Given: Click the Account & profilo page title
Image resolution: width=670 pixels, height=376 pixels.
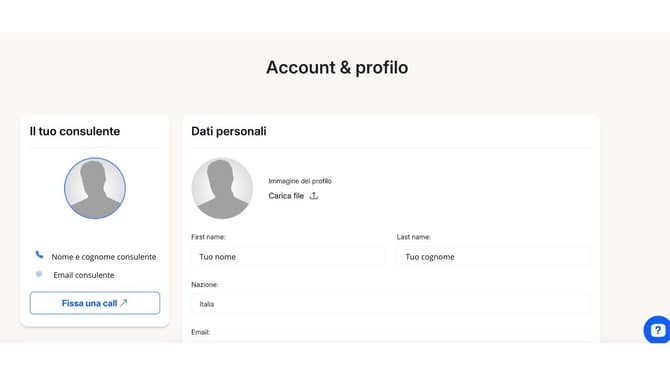Looking at the screenshot, I should click(x=337, y=68).
